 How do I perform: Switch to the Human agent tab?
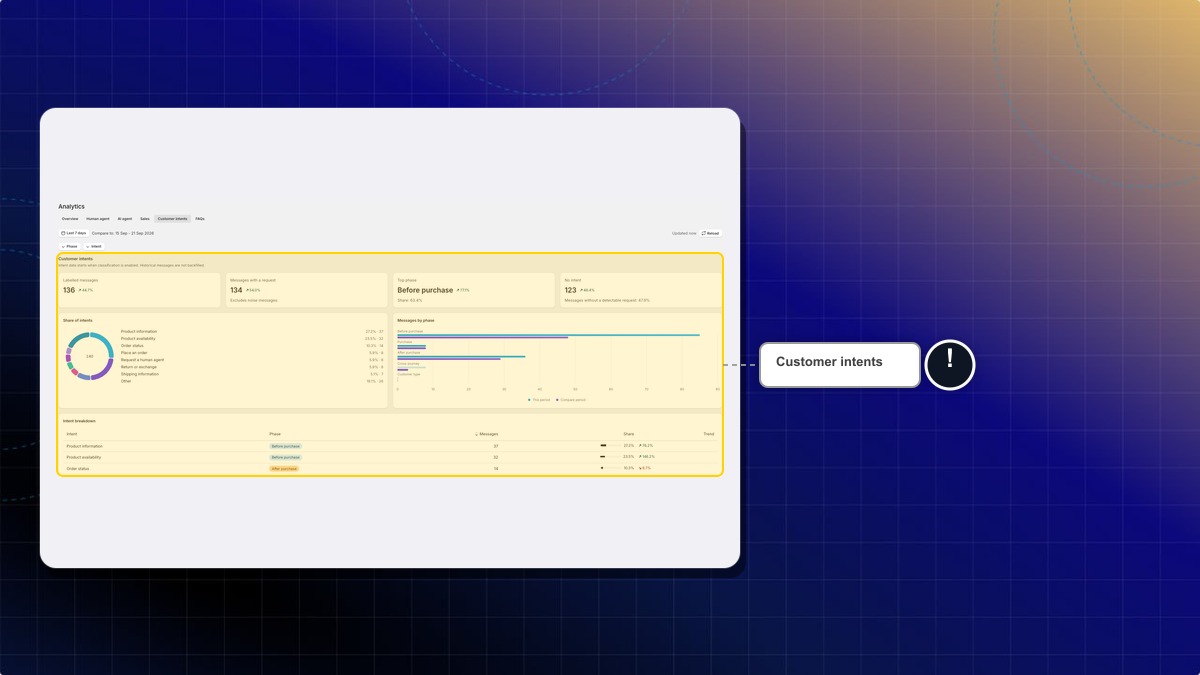click(98, 218)
